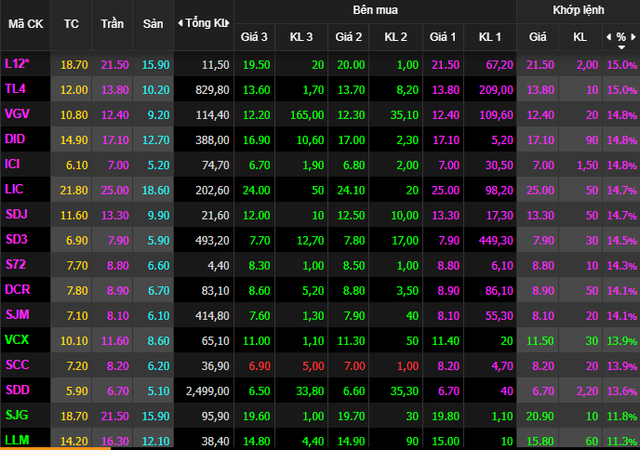Sort by Sàn column header
Viewport: 640px width, 450px height.
point(153,24)
